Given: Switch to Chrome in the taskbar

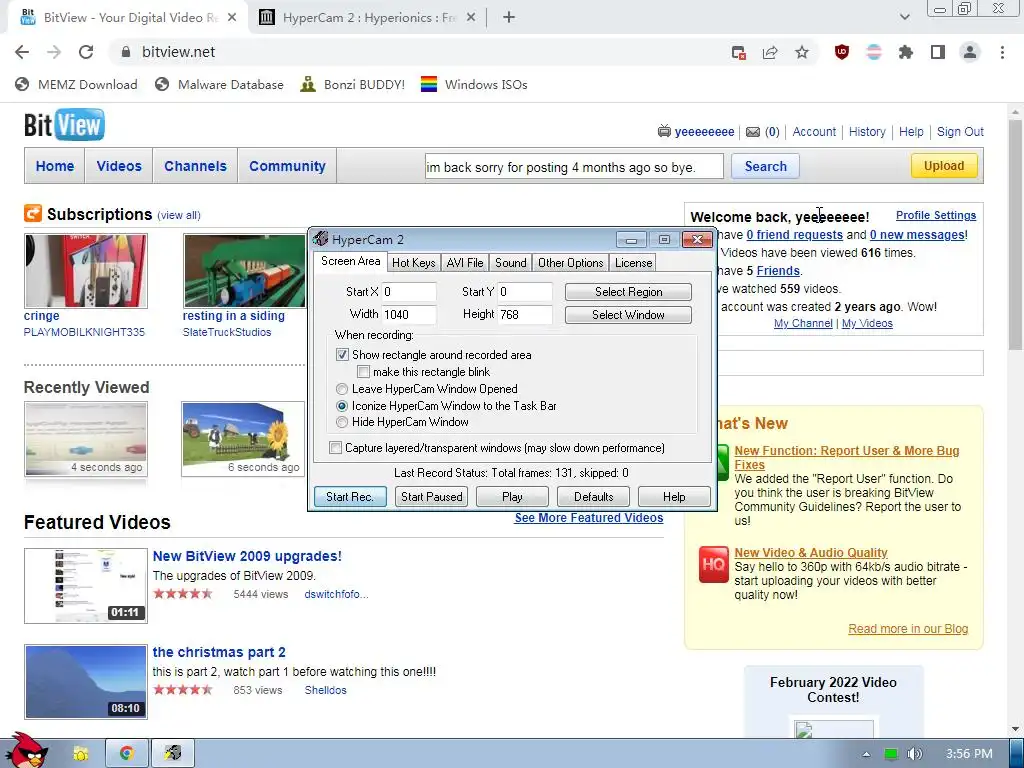Looking at the screenshot, I should click(126, 753).
